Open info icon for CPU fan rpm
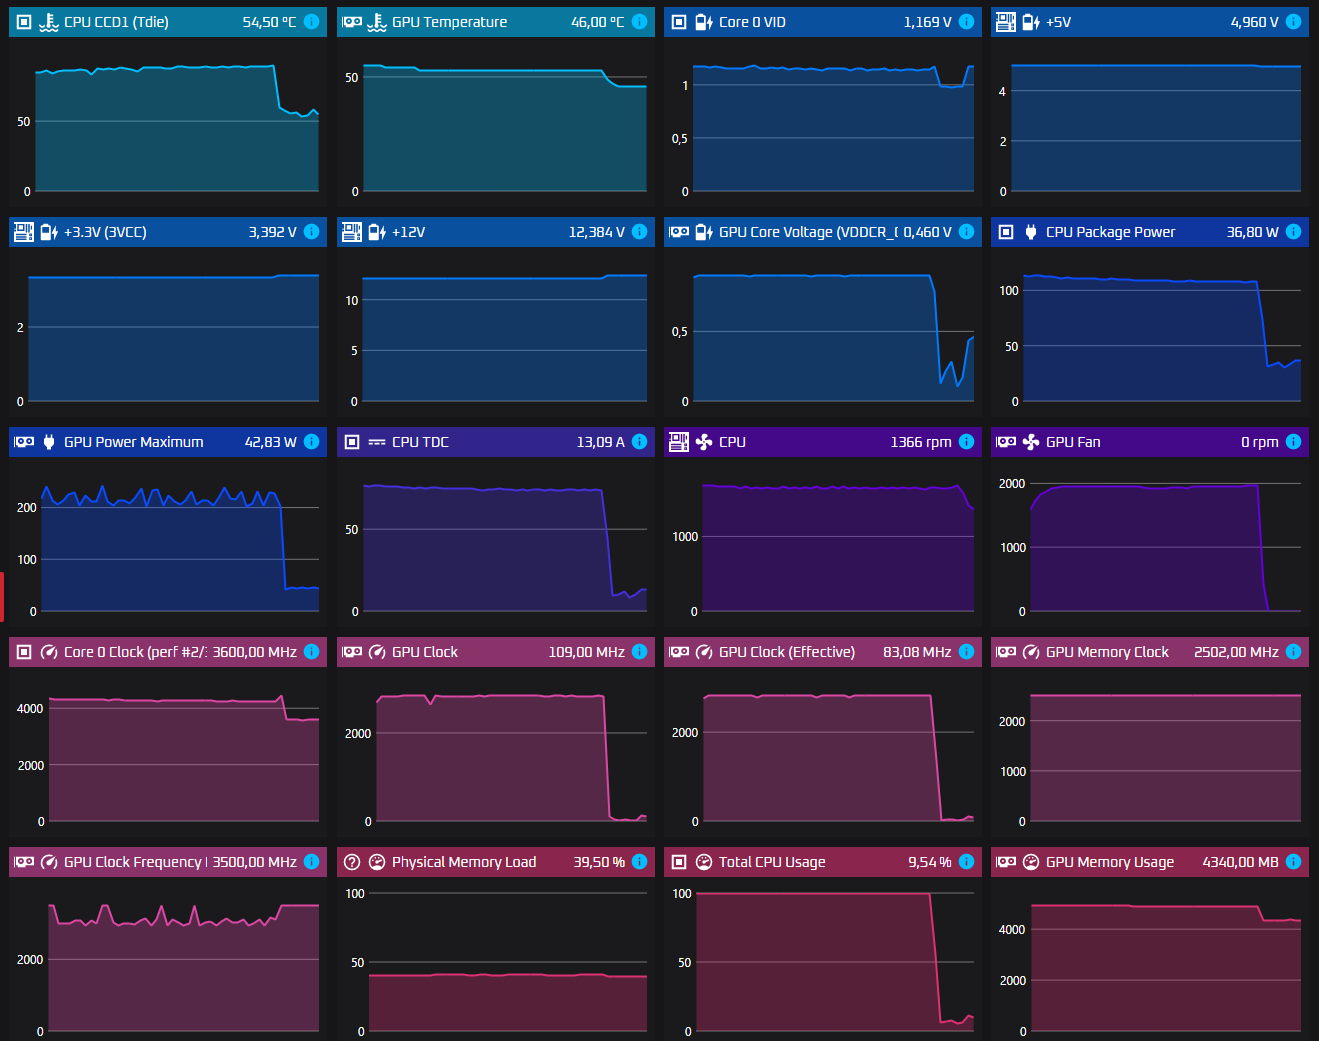This screenshot has width=1319, height=1041. 967,442
